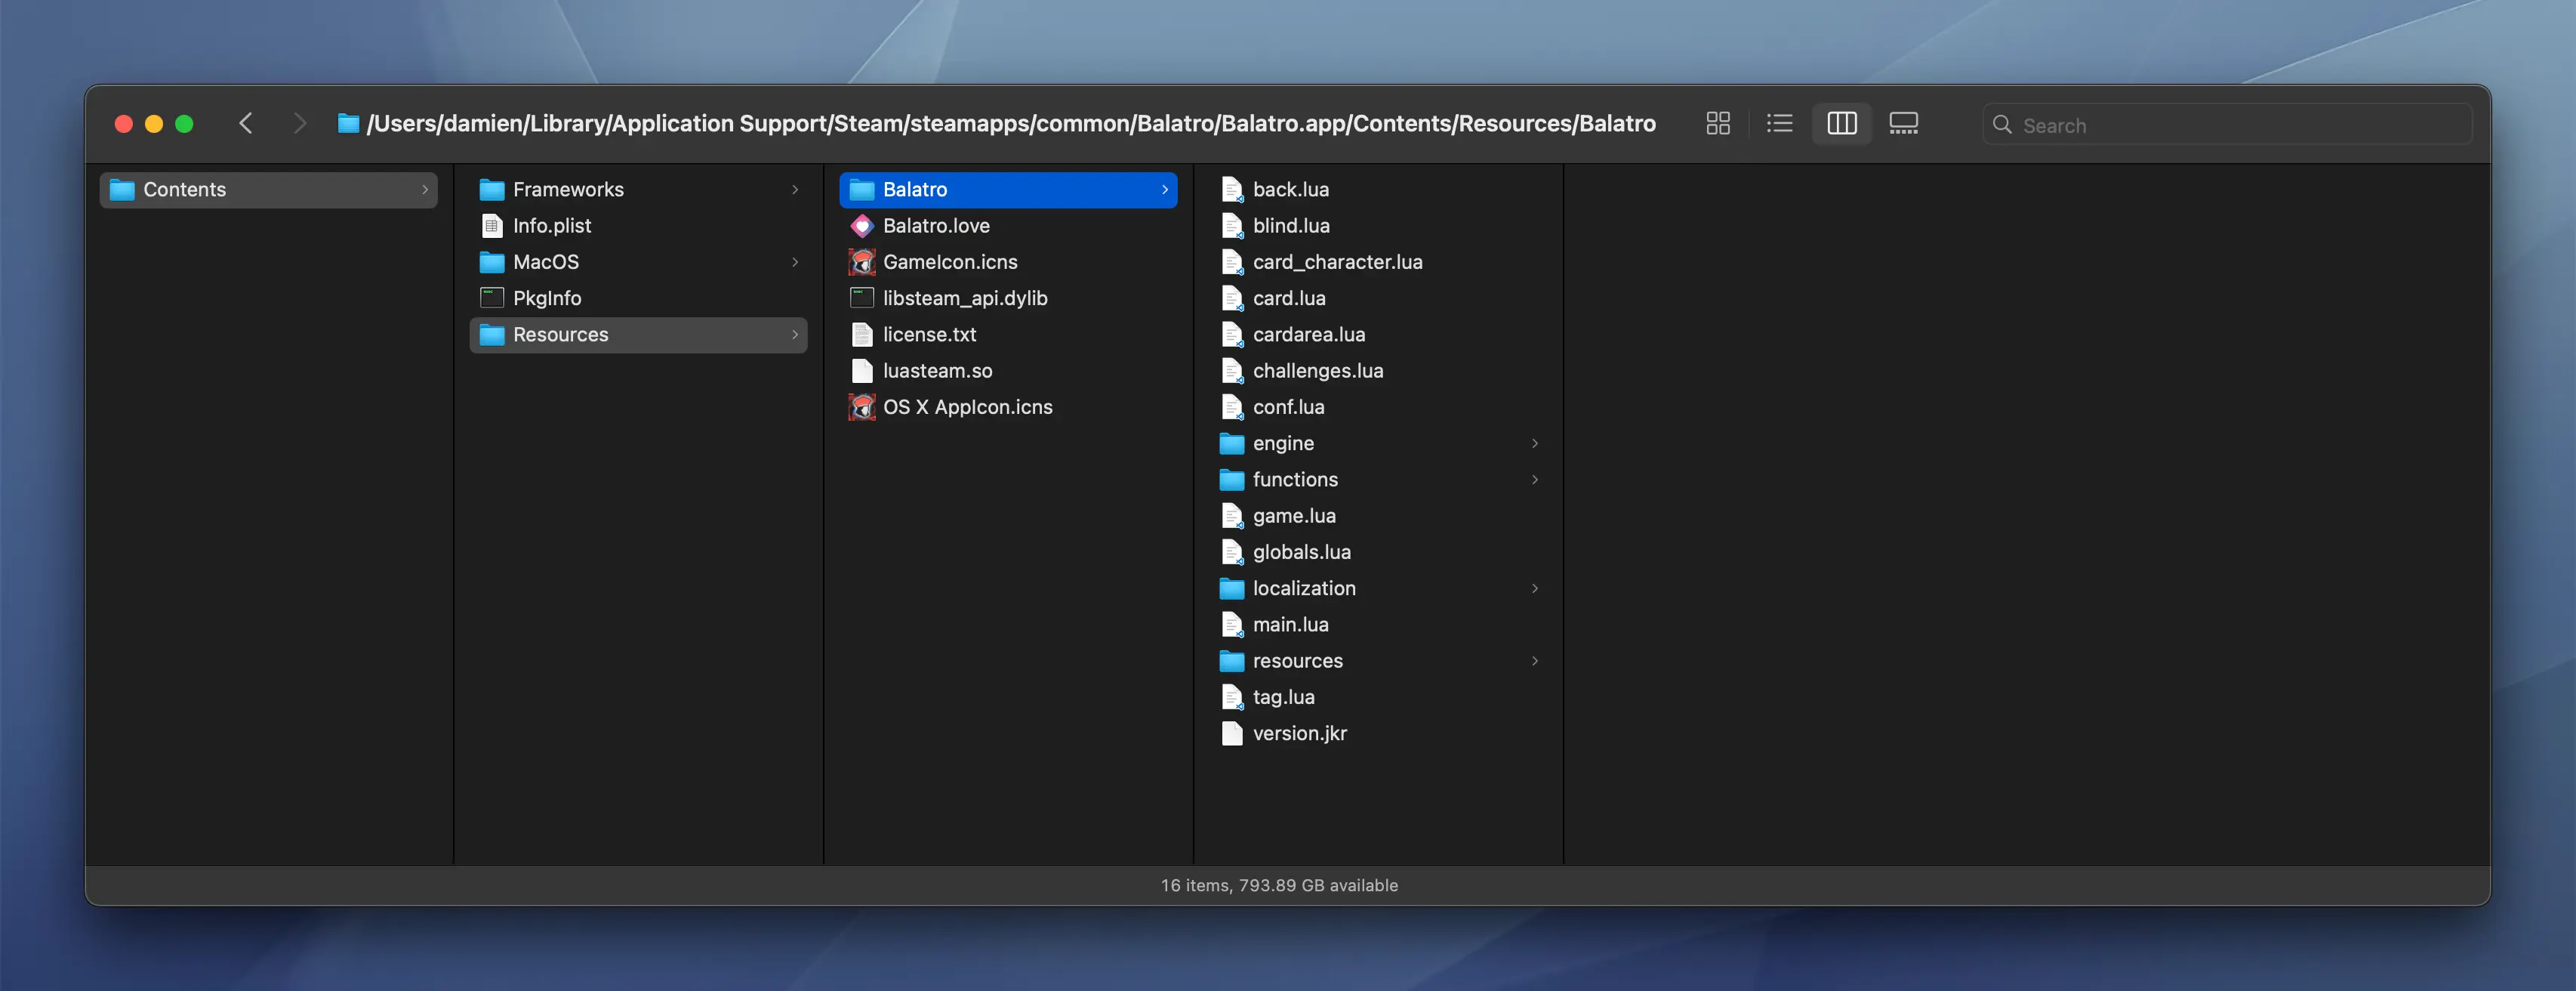
Task: Click the window title path text
Action: [1011, 123]
